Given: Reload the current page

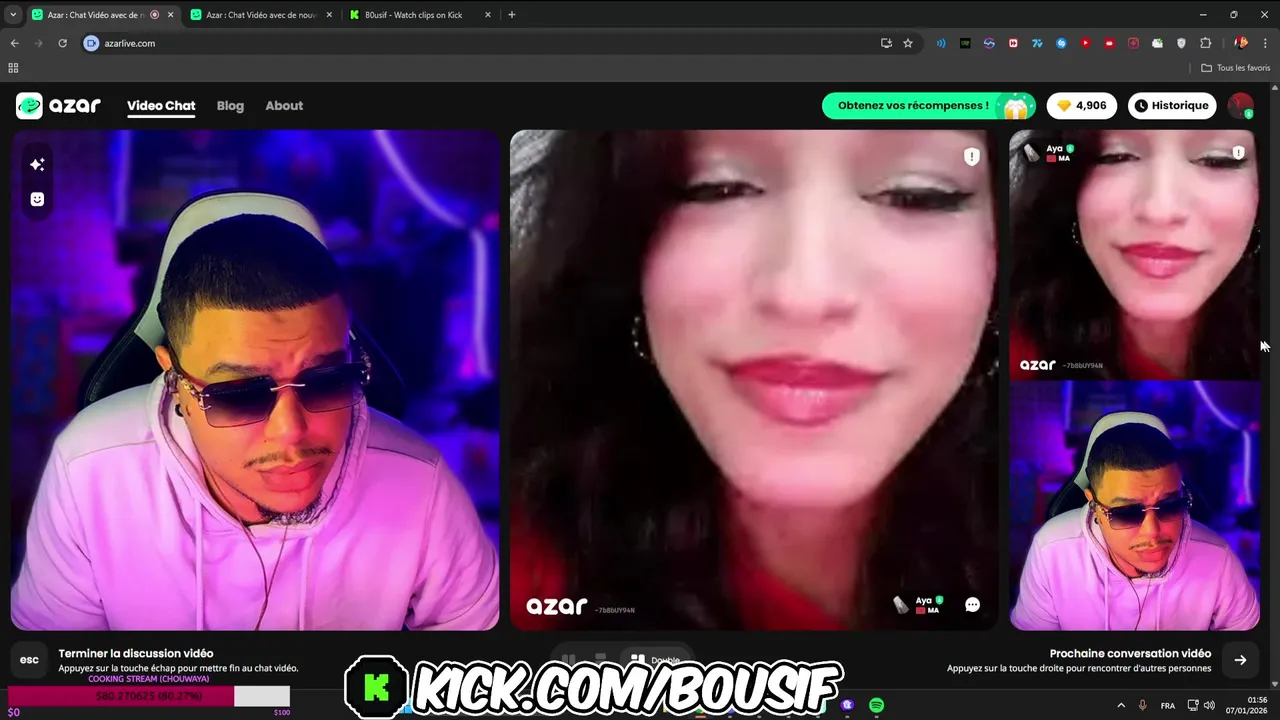Looking at the screenshot, I should click(62, 43).
